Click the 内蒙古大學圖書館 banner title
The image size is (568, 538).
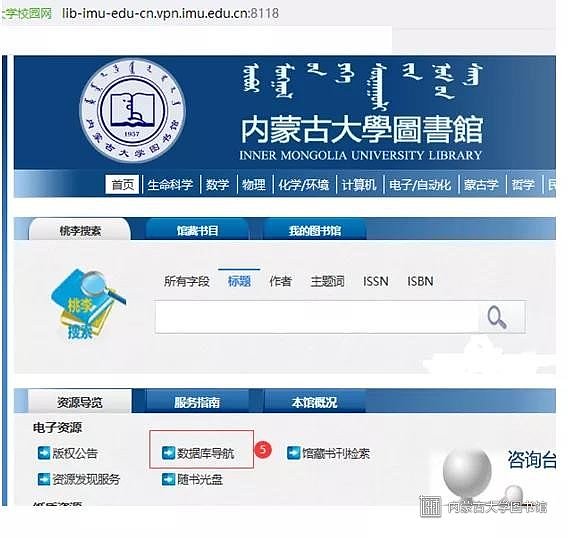[x=362, y=130]
